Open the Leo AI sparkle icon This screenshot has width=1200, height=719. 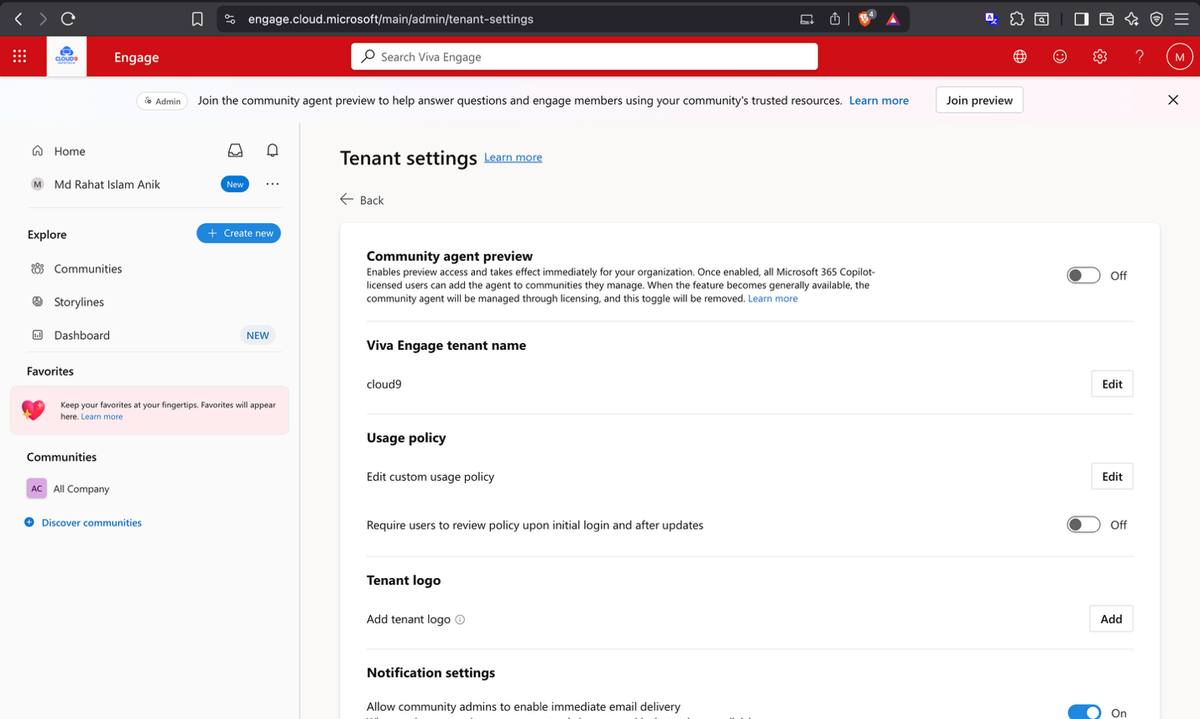tap(1131, 18)
